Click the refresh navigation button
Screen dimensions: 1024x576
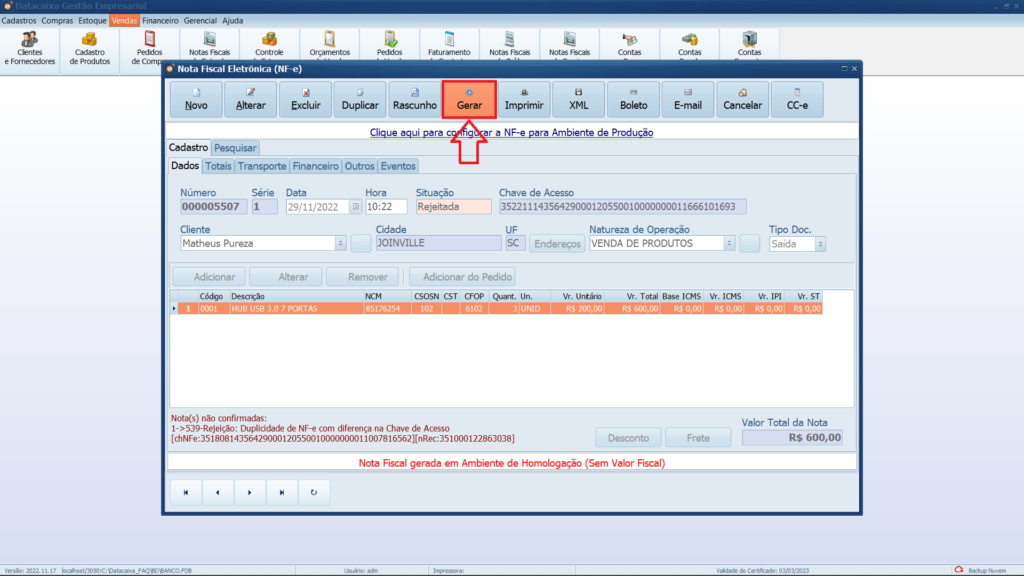click(313, 492)
